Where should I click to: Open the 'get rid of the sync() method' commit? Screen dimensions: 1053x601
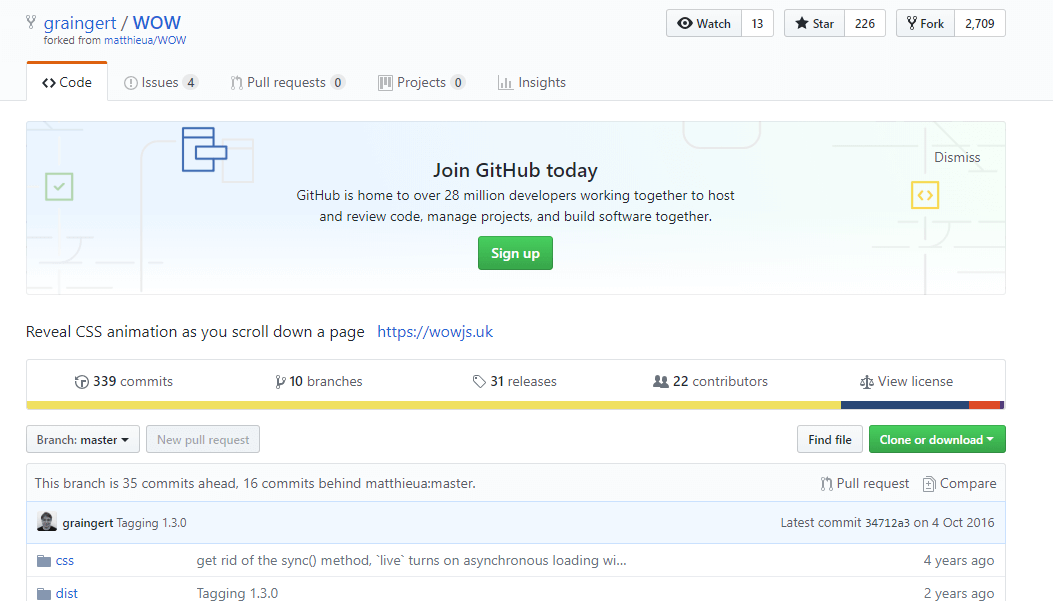[x=411, y=561]
